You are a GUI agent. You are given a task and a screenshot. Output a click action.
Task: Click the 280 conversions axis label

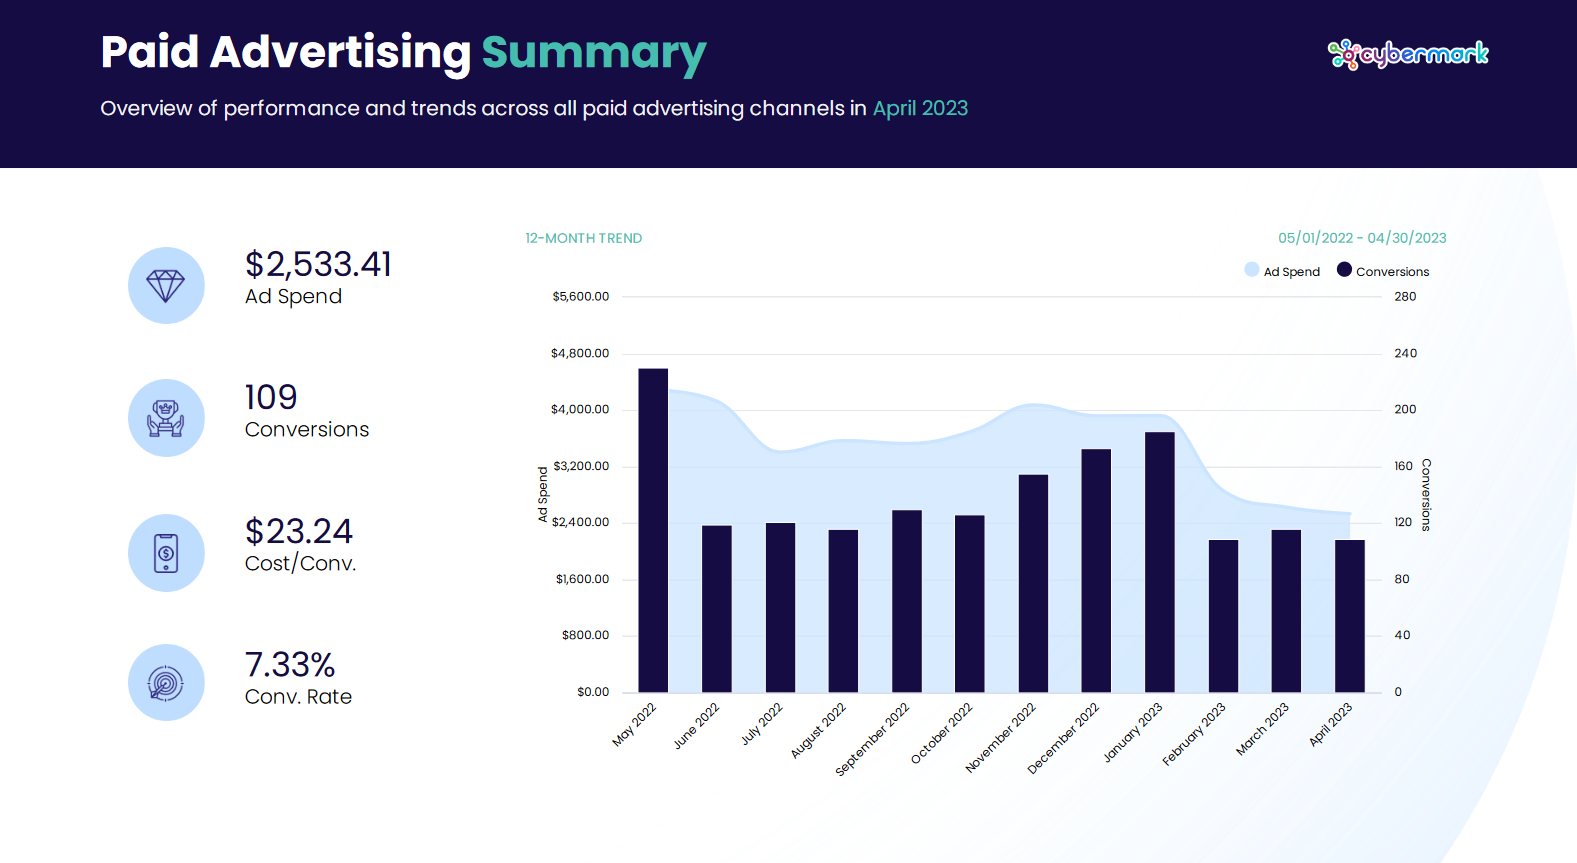tap(1405, 297)
